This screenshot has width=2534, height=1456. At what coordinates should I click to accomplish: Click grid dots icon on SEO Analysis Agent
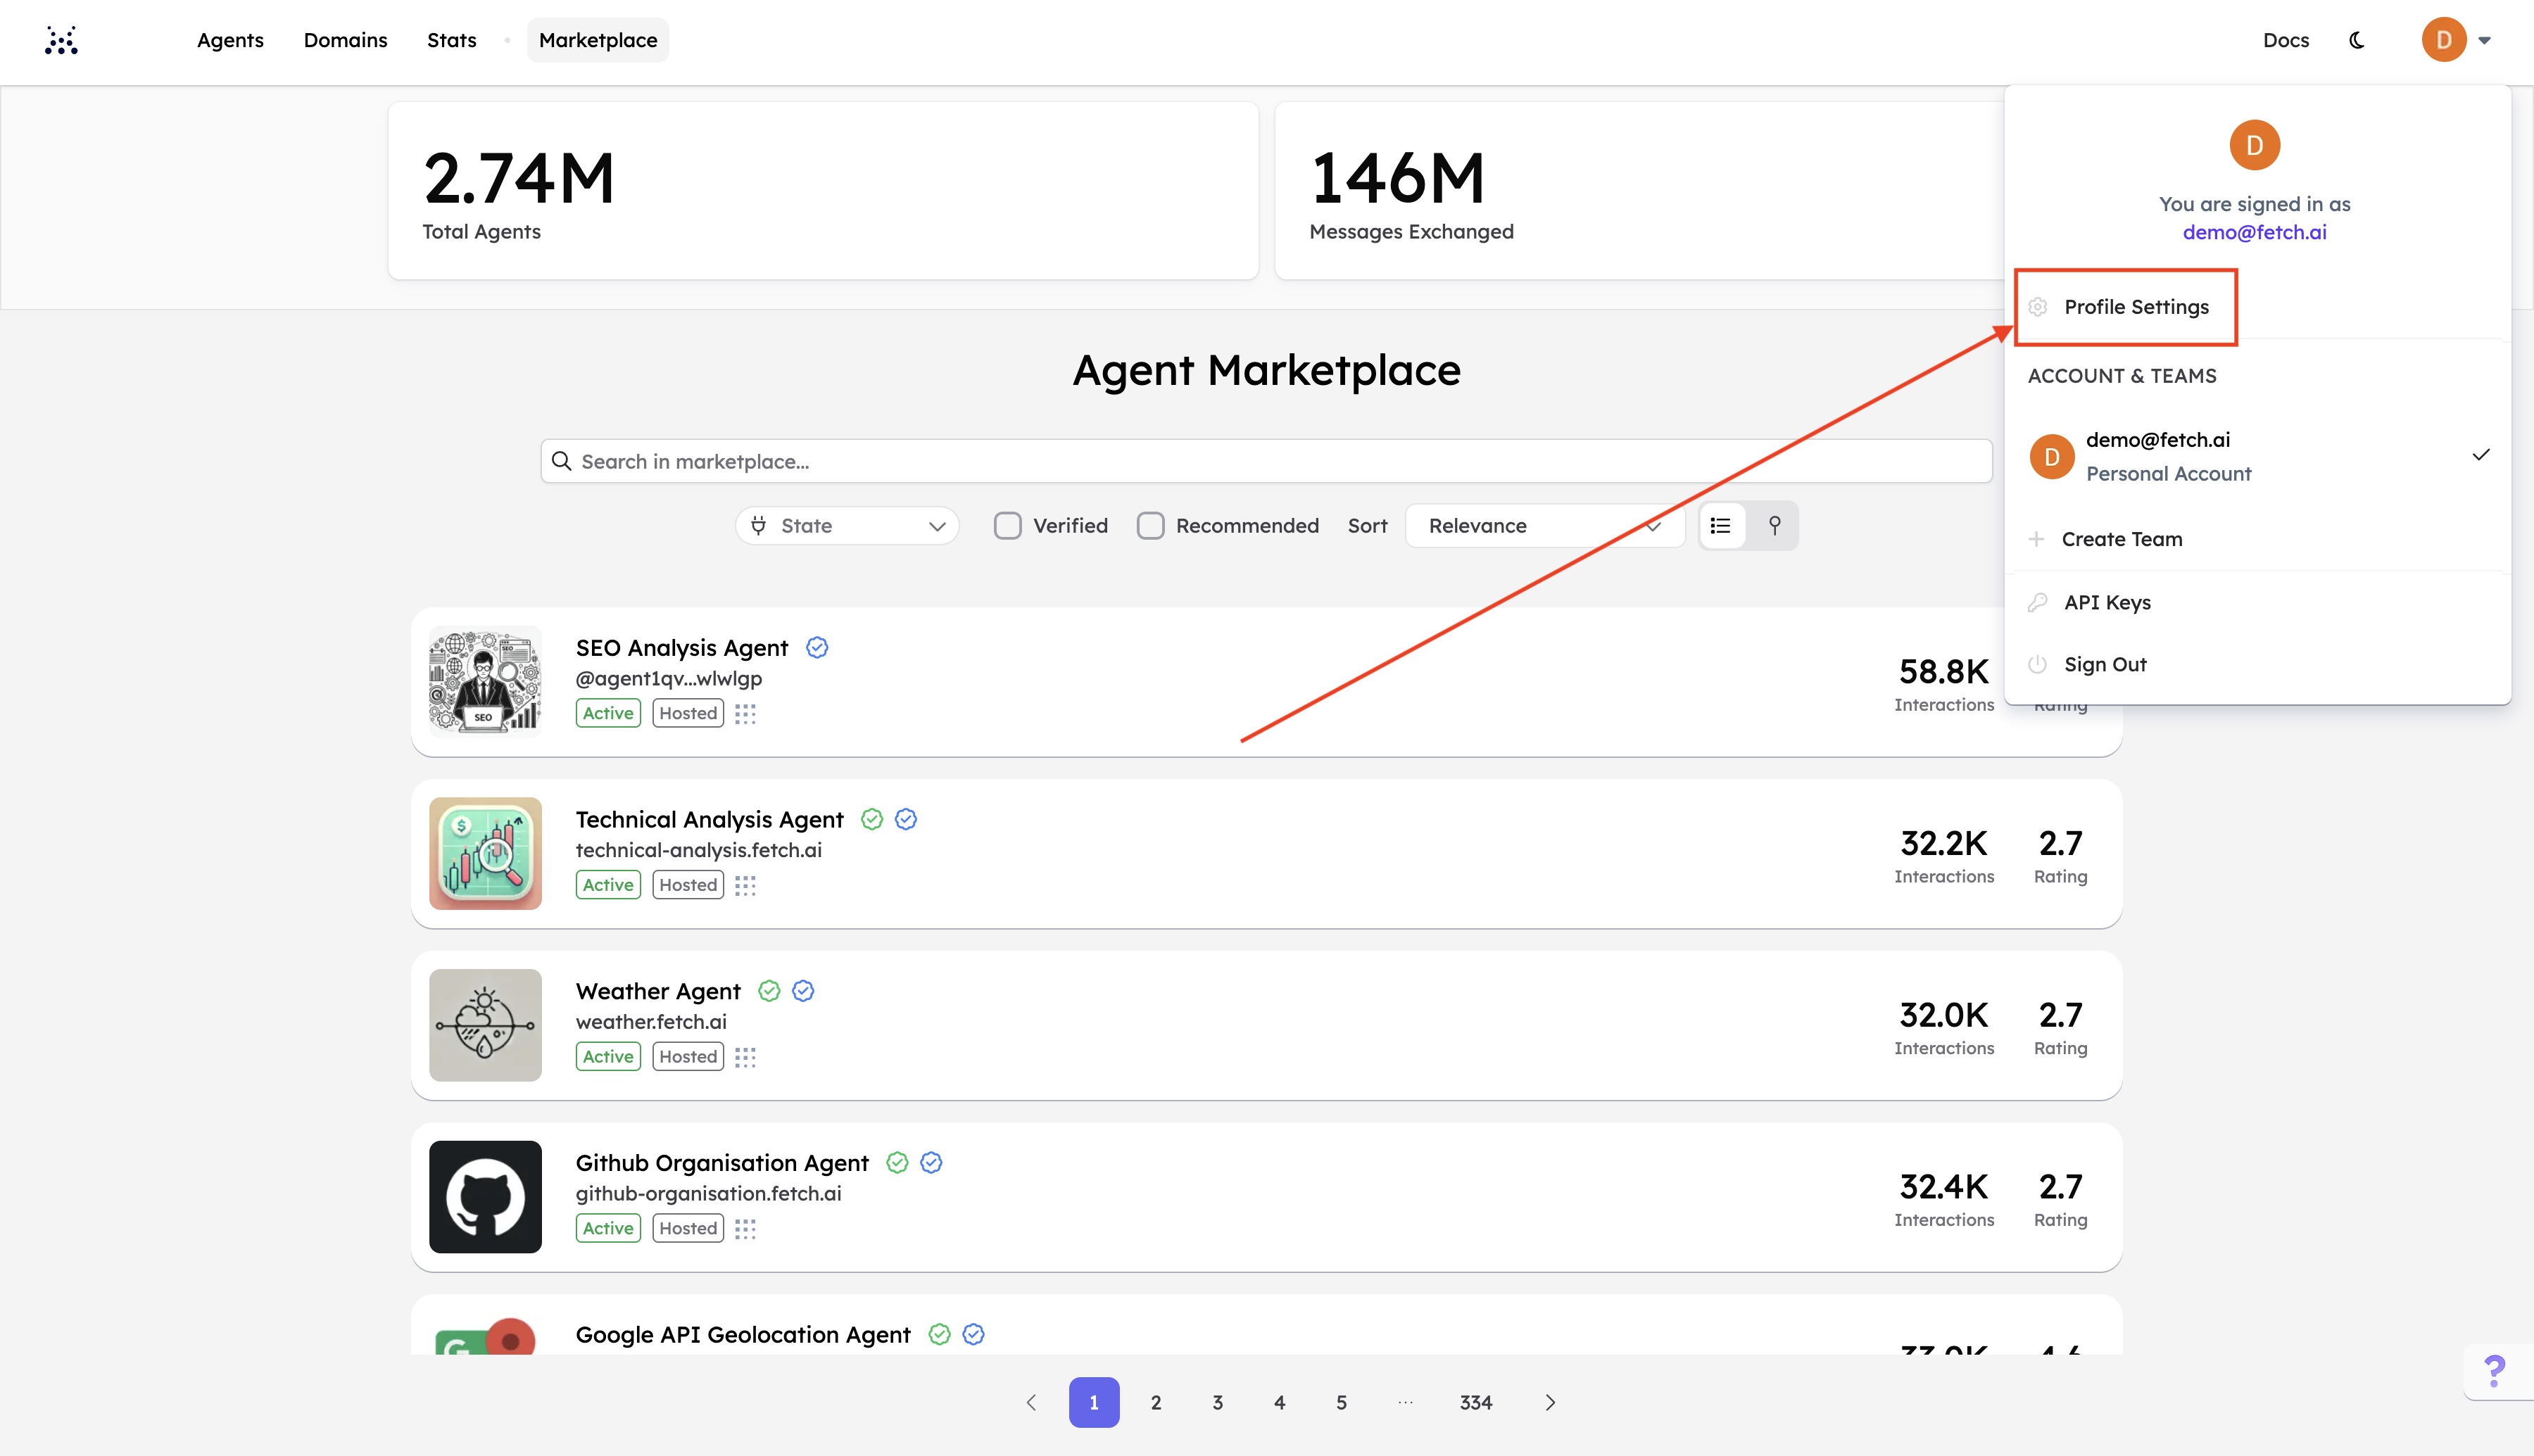(745, 713)
